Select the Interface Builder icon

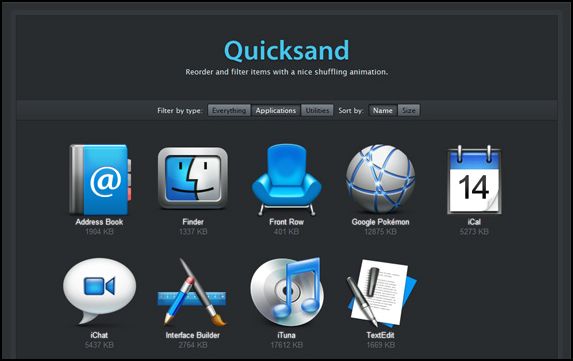click(192, 292)
